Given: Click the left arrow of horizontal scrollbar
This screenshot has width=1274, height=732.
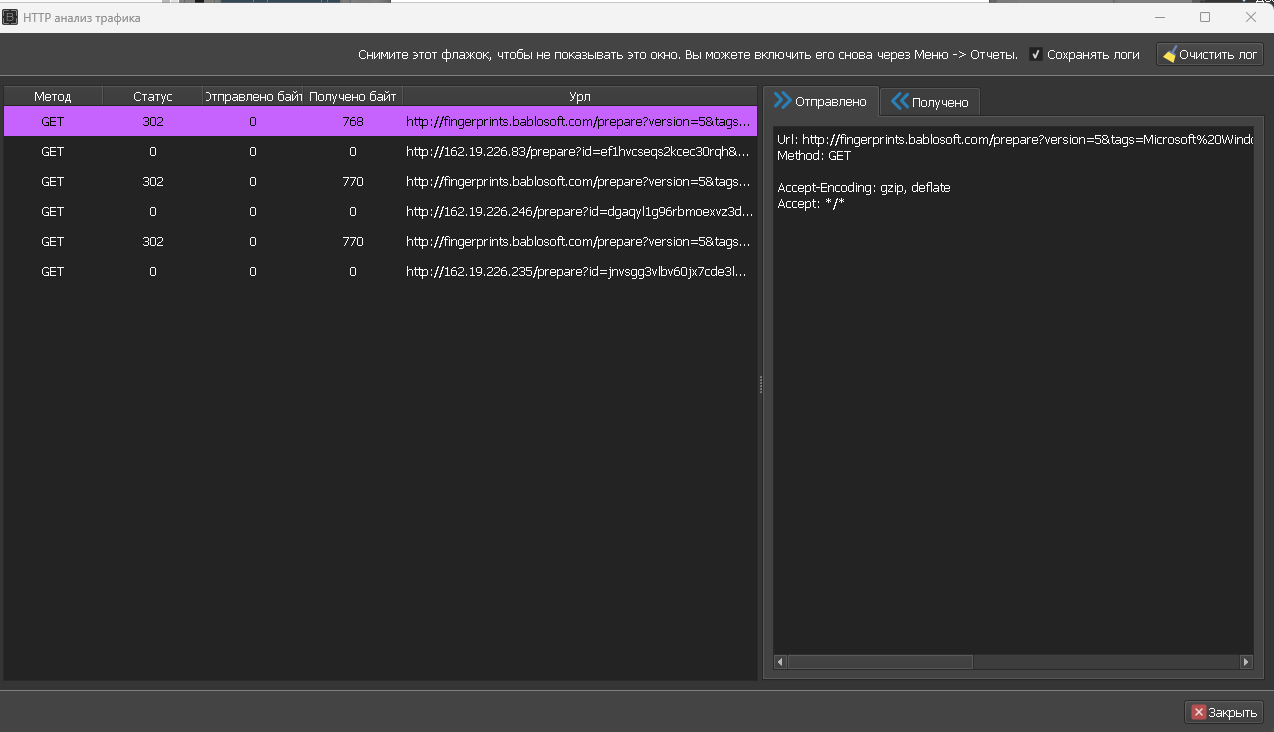Looking at the screenshot, I should pyautogui.click(x=781, y=662).
